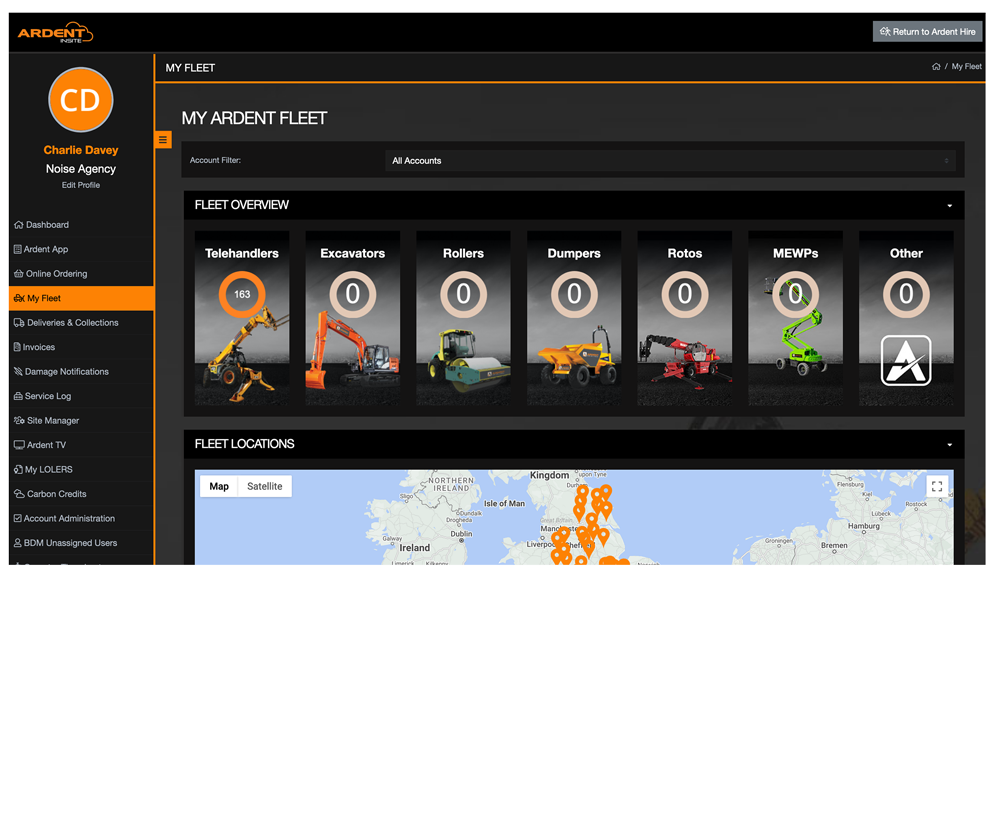Toggle the sidebar hamburger menu button

tap(163, 140)
